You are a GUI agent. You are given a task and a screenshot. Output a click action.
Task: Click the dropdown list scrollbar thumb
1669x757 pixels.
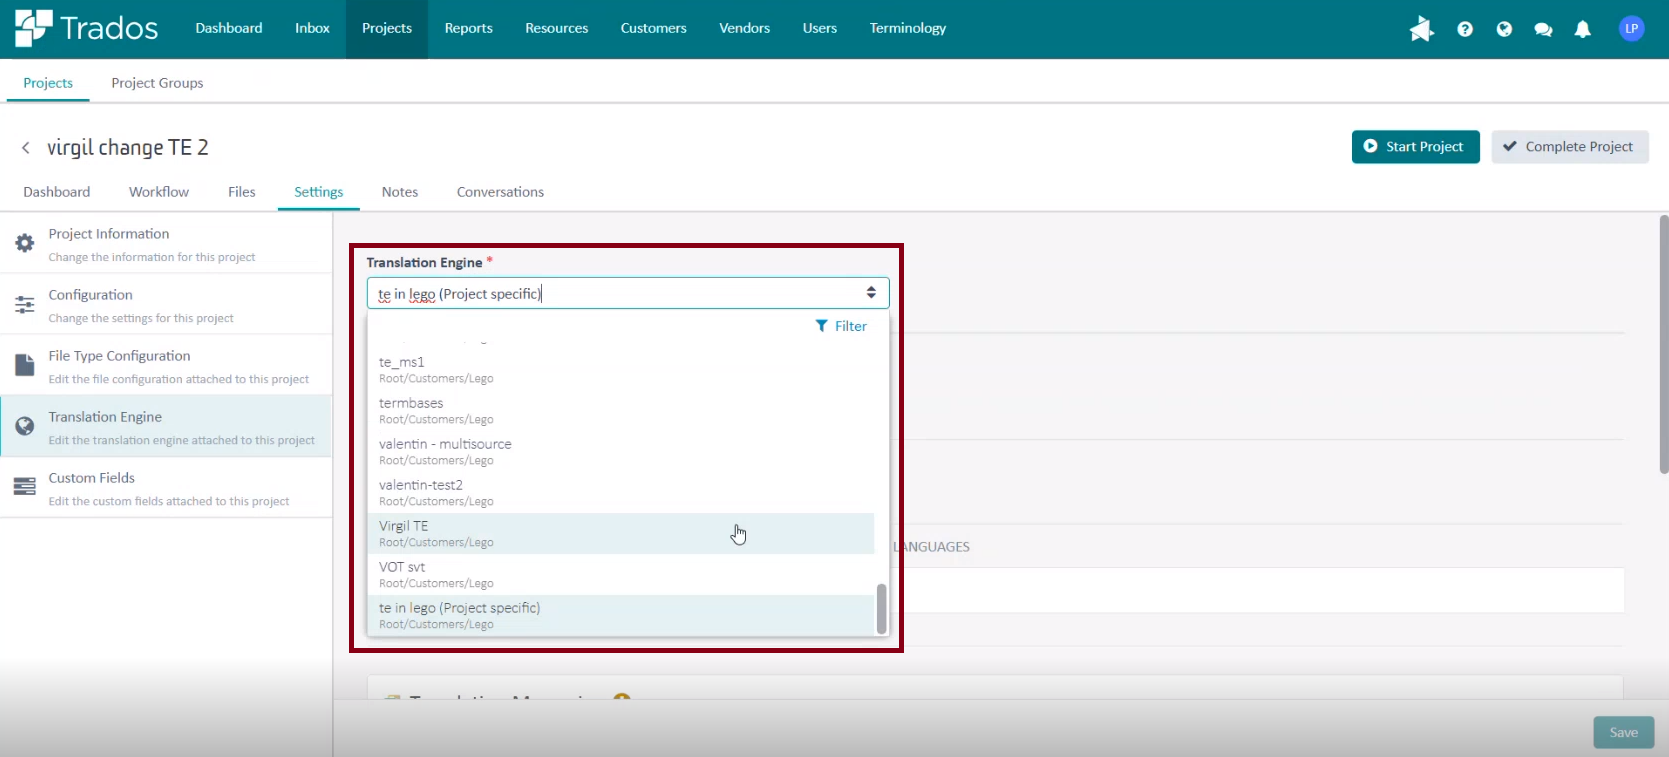click(x=881, y=608)
